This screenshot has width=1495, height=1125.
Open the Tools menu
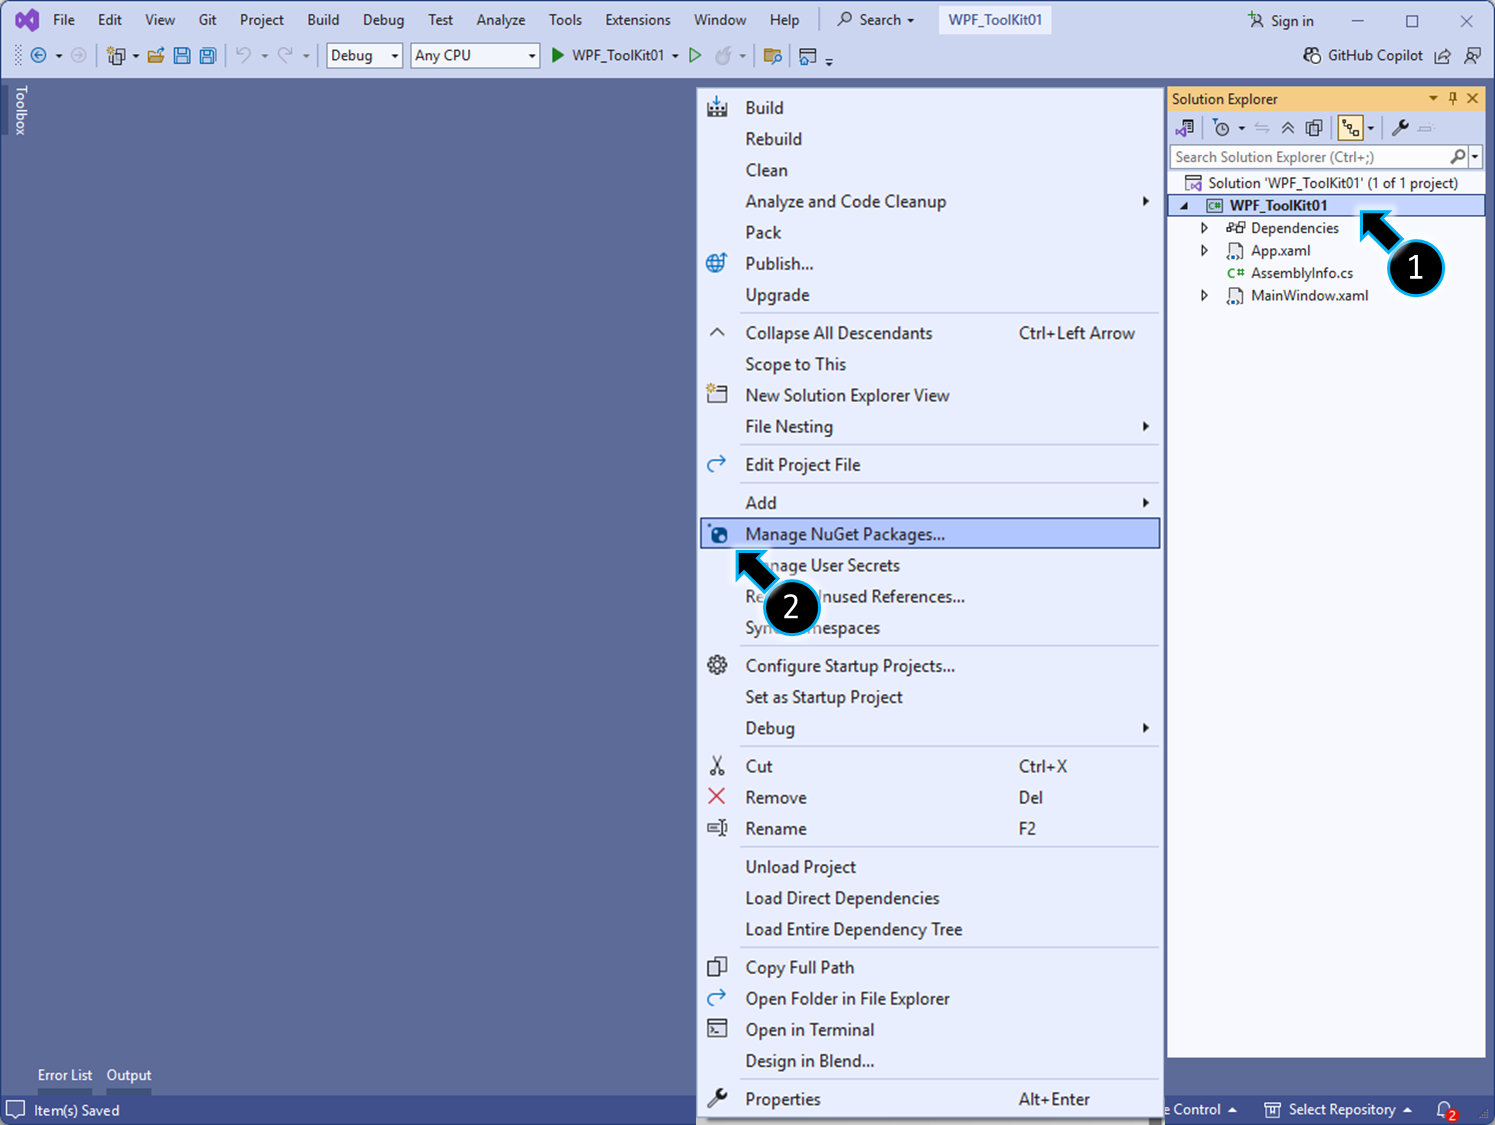coord(565,20)
